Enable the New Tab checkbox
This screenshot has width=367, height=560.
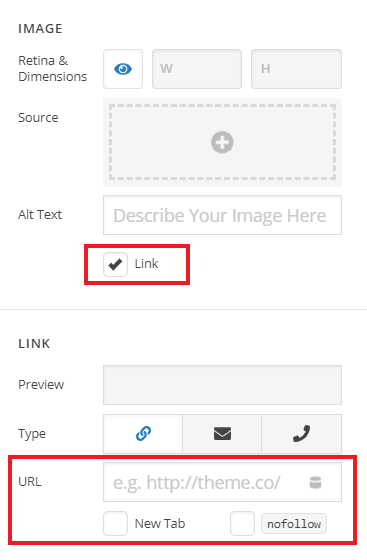click(115, 524)
